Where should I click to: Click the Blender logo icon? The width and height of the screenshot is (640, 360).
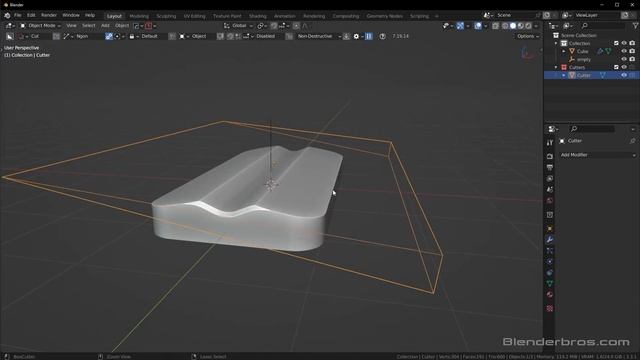7,15
